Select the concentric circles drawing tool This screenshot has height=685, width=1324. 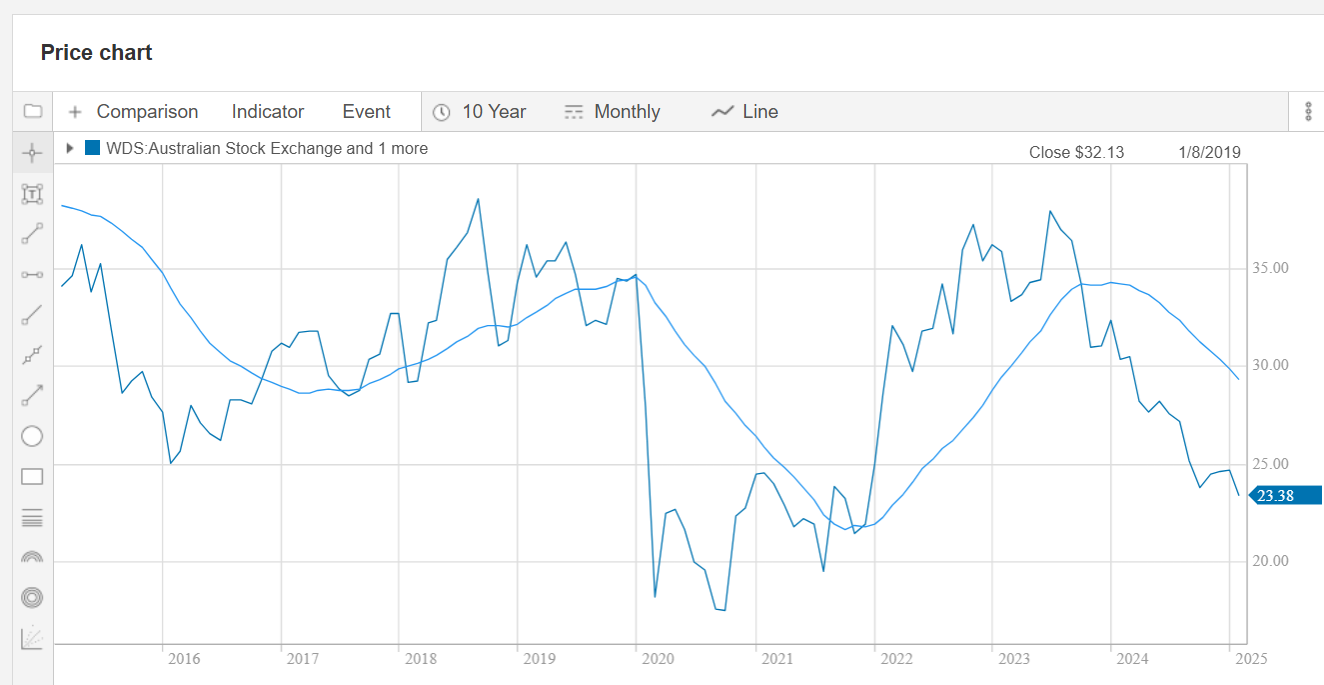(32, 597)
